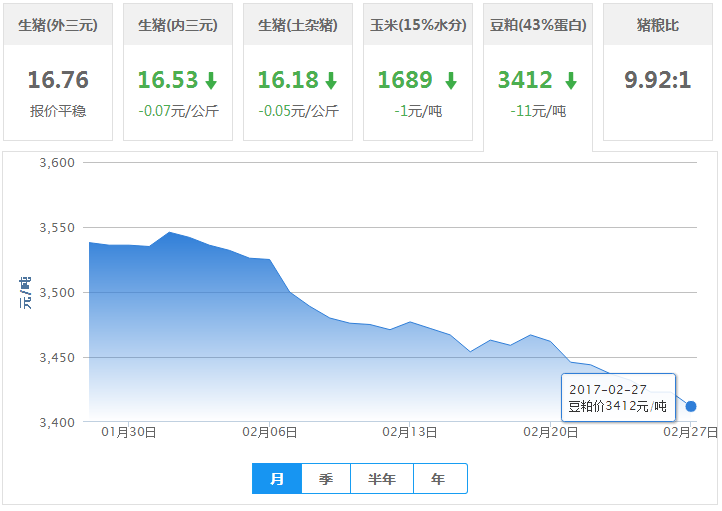The width and height of the screenshot is (722, 511).
Task: Click the down arrow beside 1689
Action: pyautogui.click(x=451, y=81)
